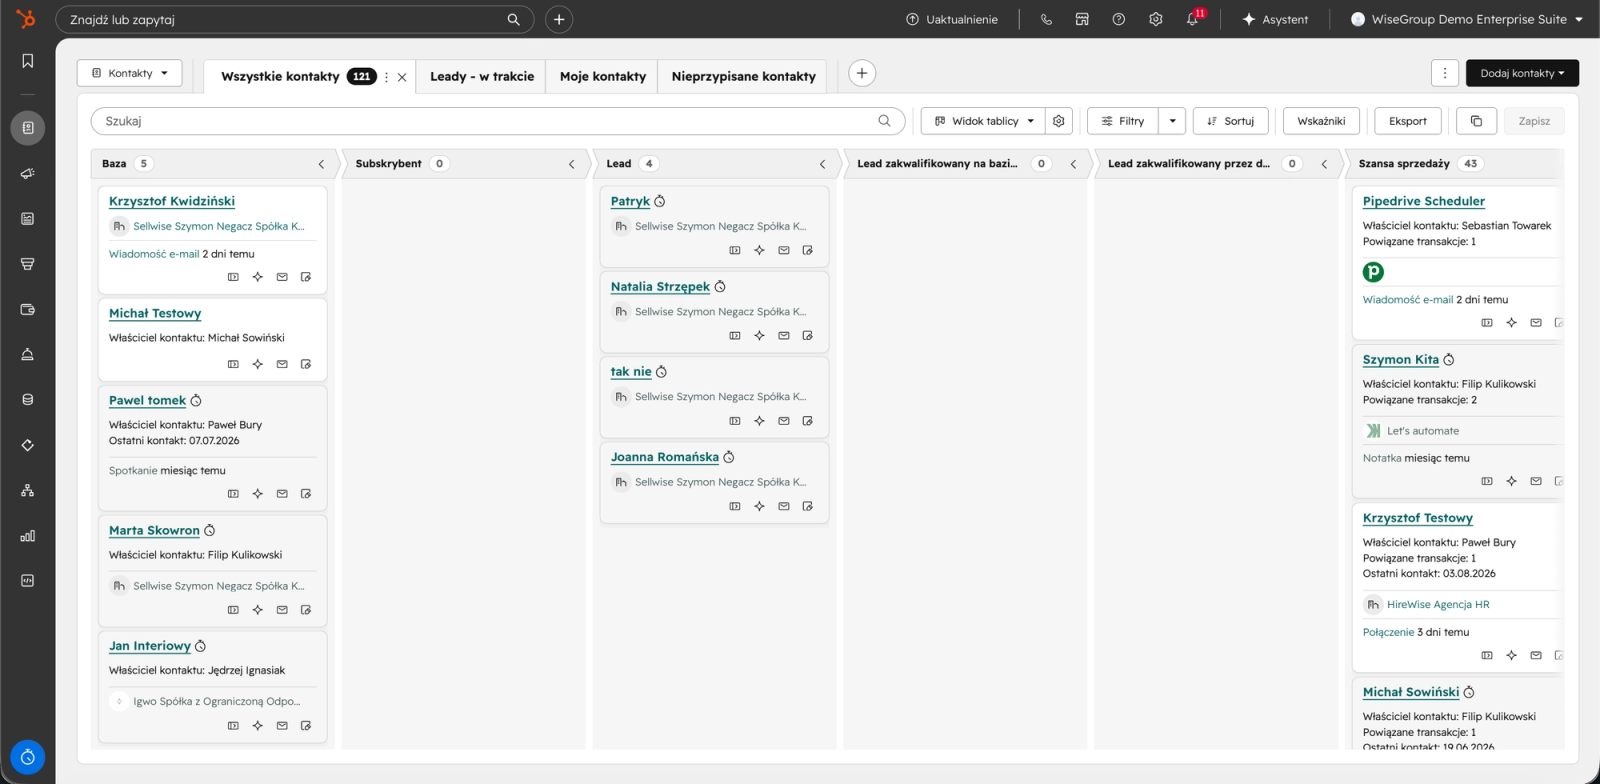Open the phone calling icon in top bar
Viewport: 1600px width, 784px height.
point(1046,19)
